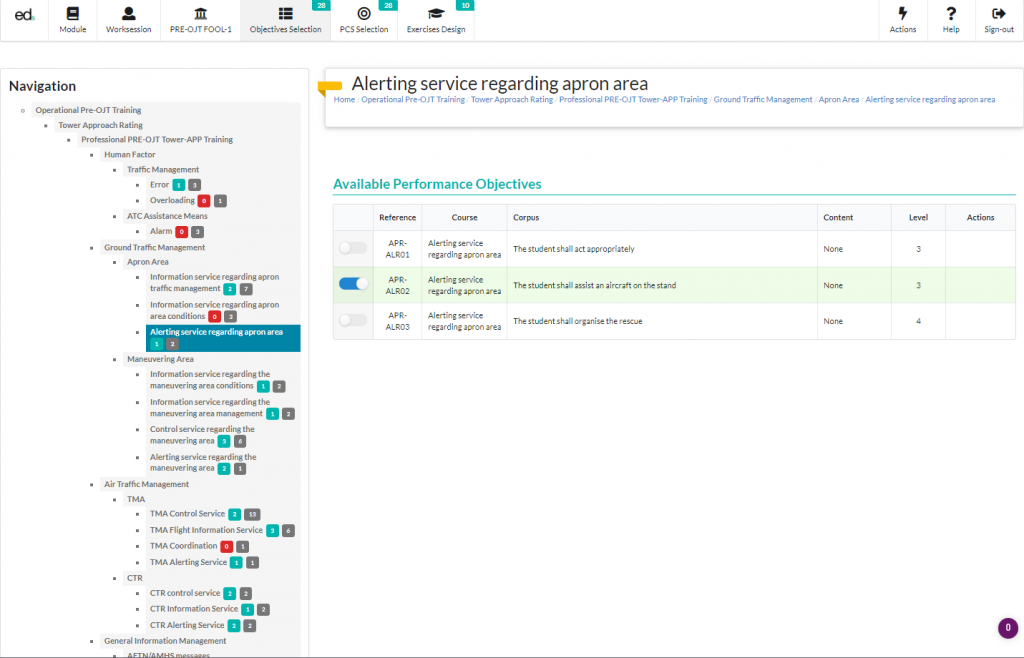Open TMA Coordination item
1024x658 pixels.
point(184,546)
